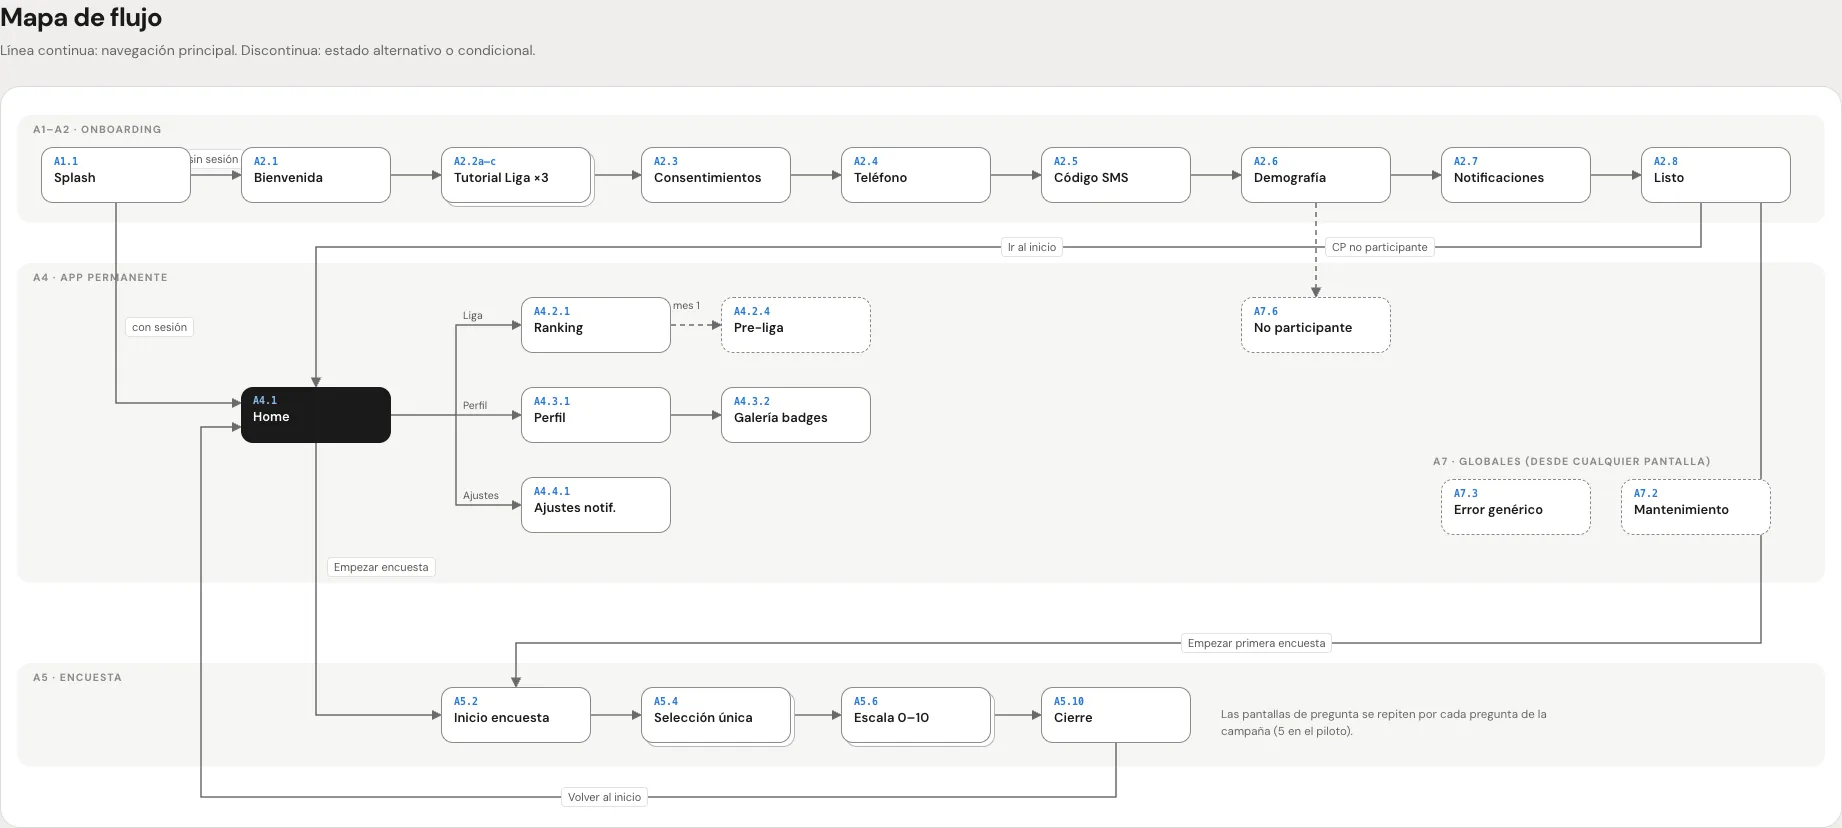Open the A4.3.2 Galería badges node
Screen dimensions: 1842x828
796,415
